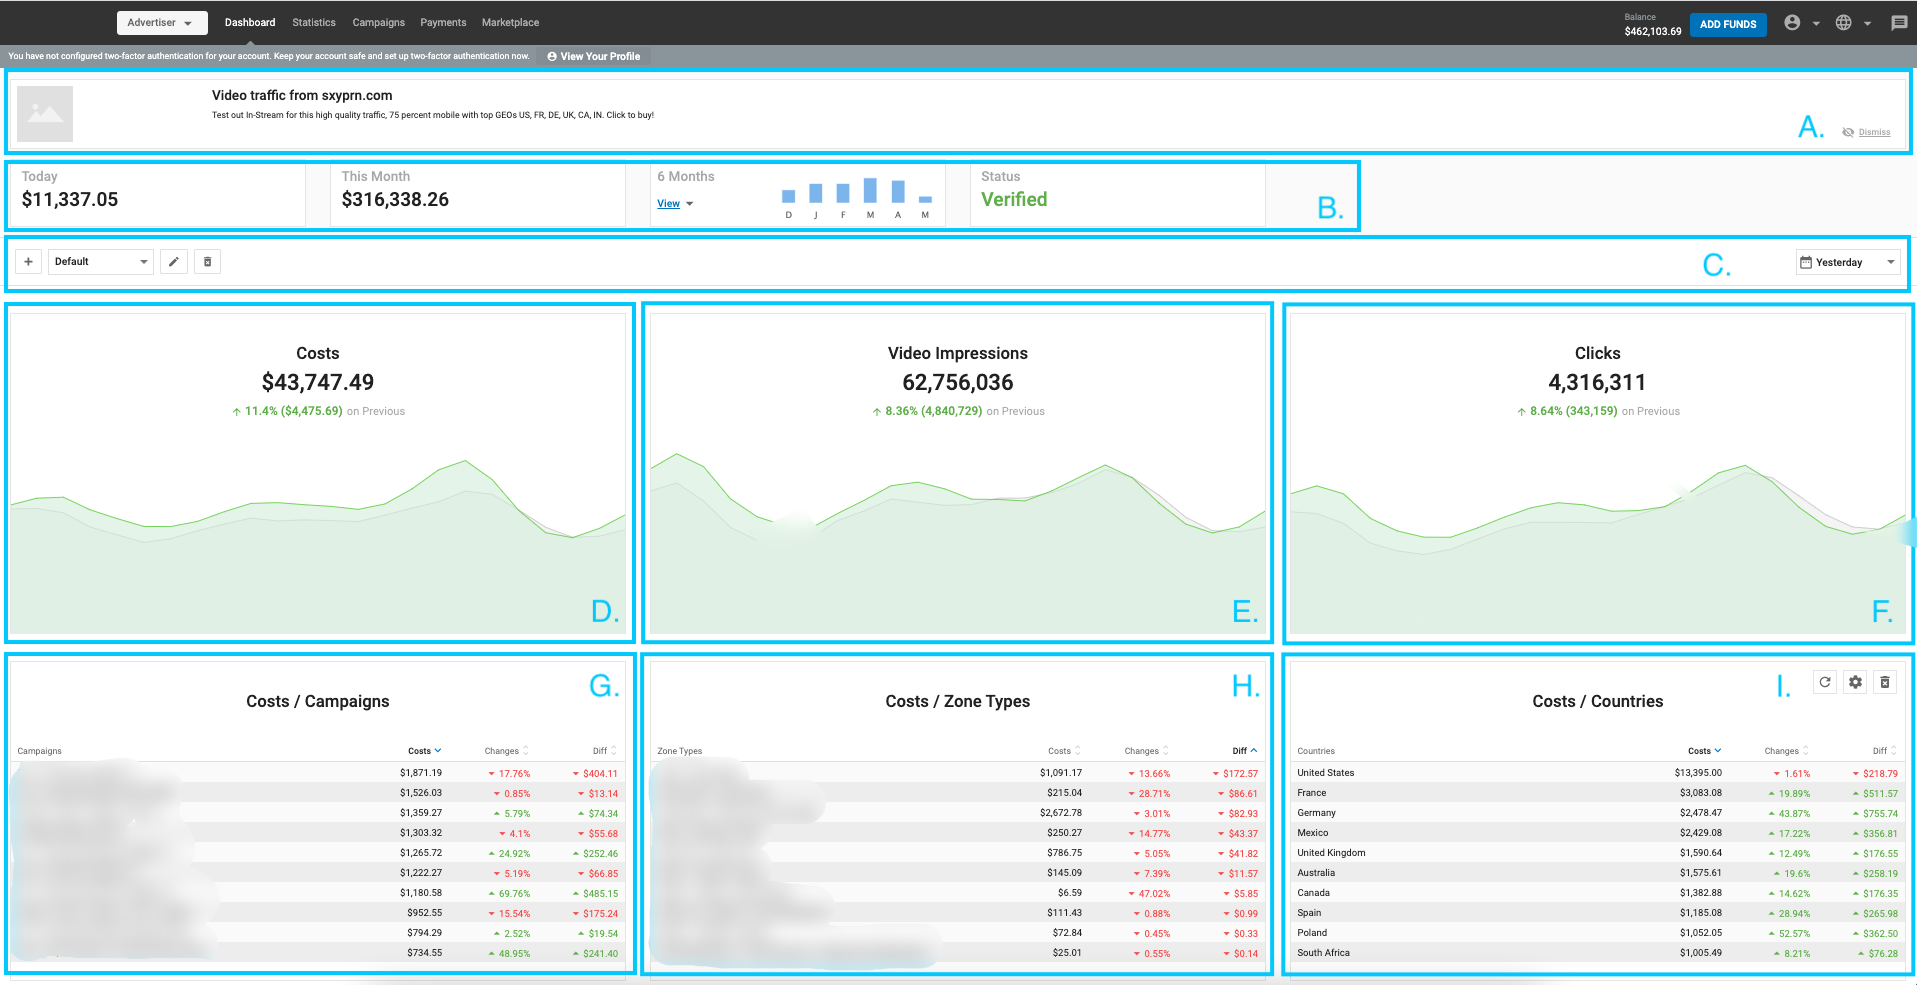Image resolution: width=1917 pixels, height=985 pixels.
Task: Click the user account icon
Action: pos(1792,23)
